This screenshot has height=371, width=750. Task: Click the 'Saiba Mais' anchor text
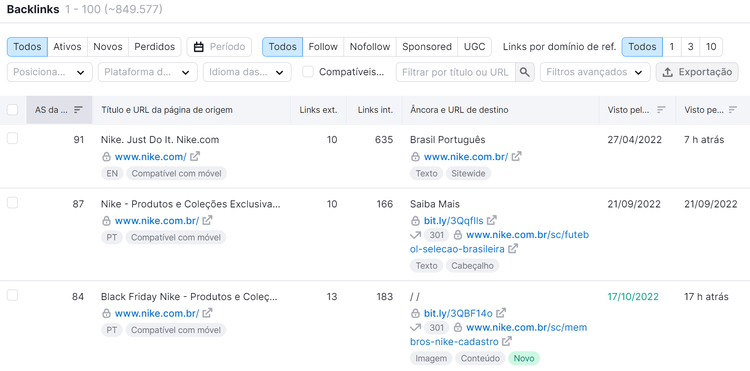(x=435, y=204)
